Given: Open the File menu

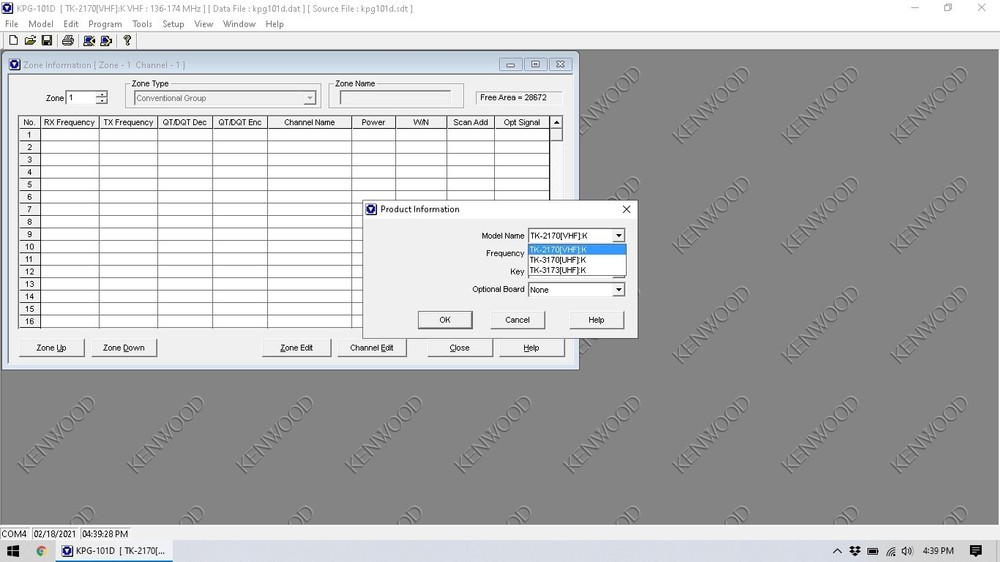Looking at the screenshot, I should click(11, 24).
